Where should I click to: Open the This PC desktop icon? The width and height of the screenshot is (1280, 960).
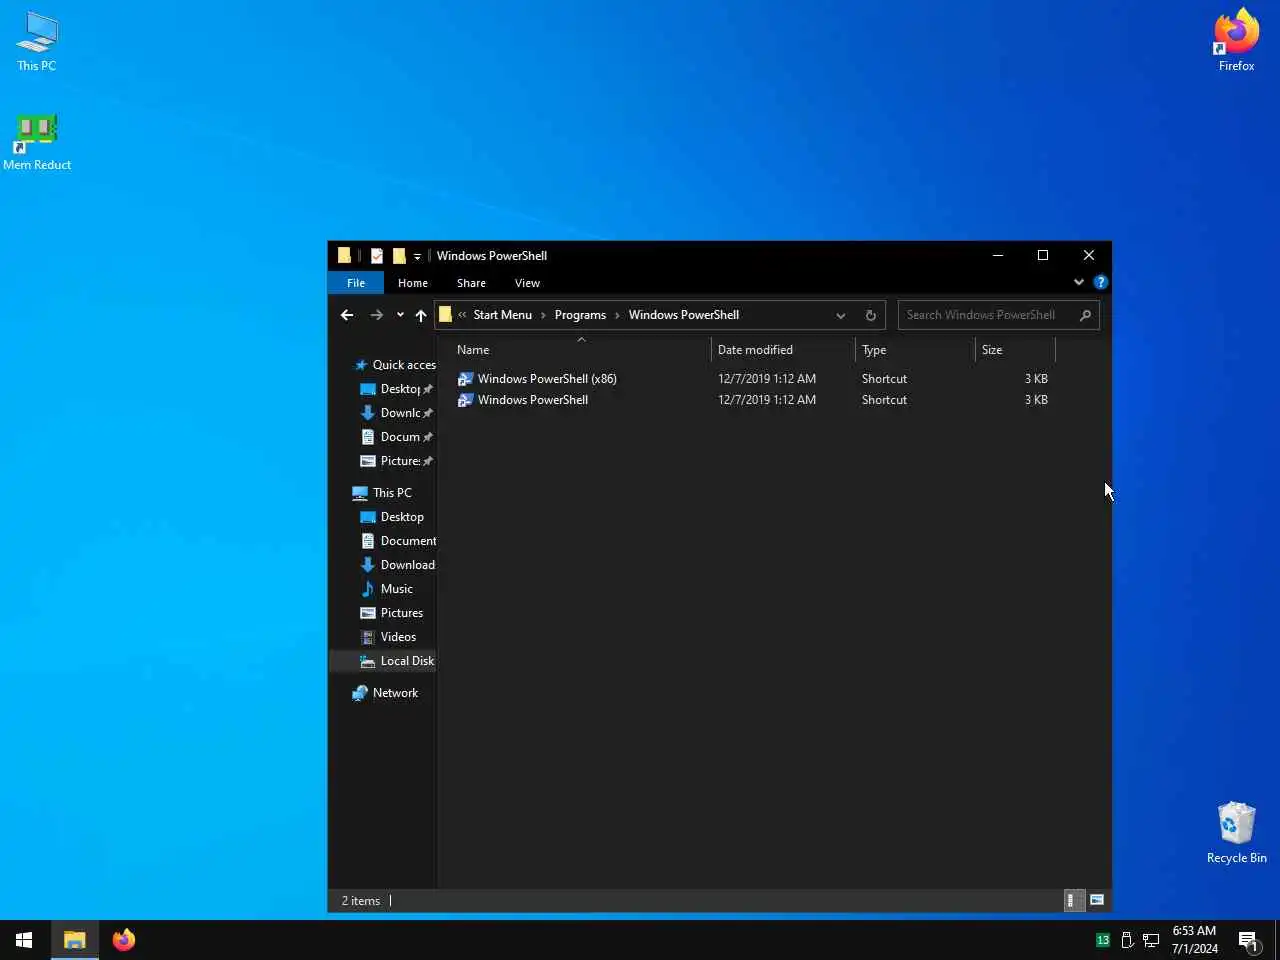coord(37,42)
